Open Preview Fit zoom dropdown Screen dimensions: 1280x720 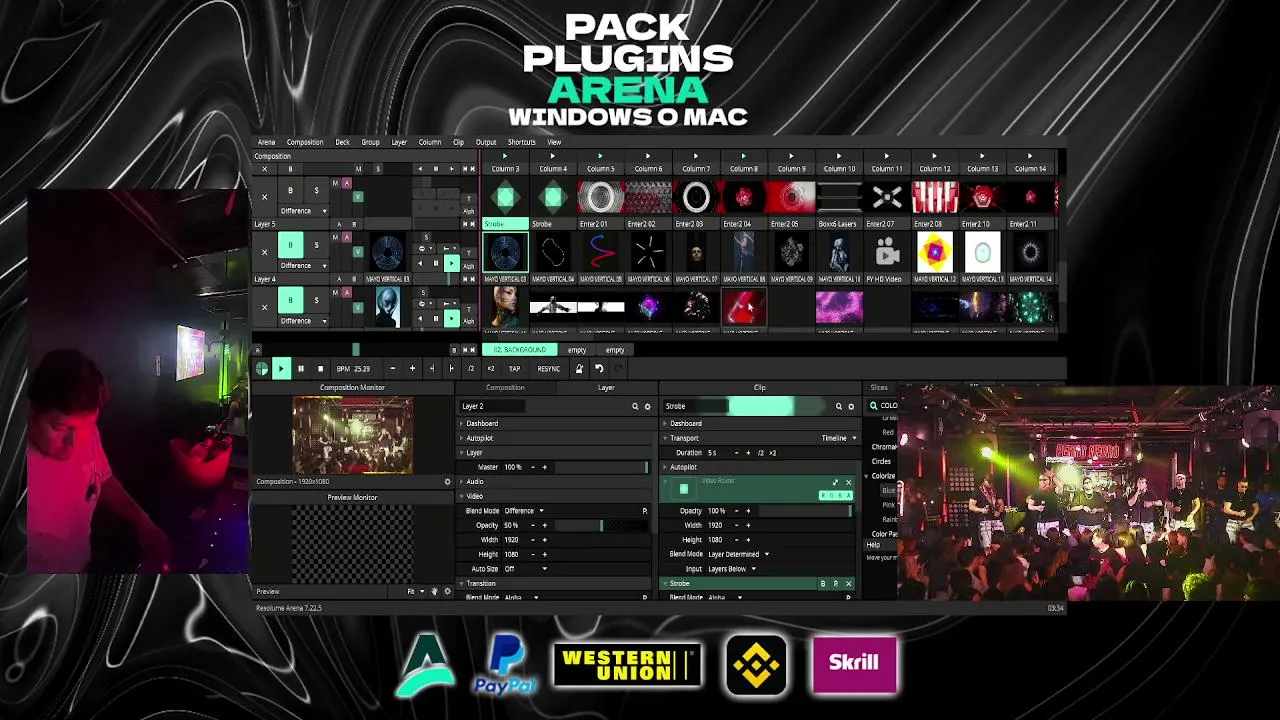coord(414,592)
